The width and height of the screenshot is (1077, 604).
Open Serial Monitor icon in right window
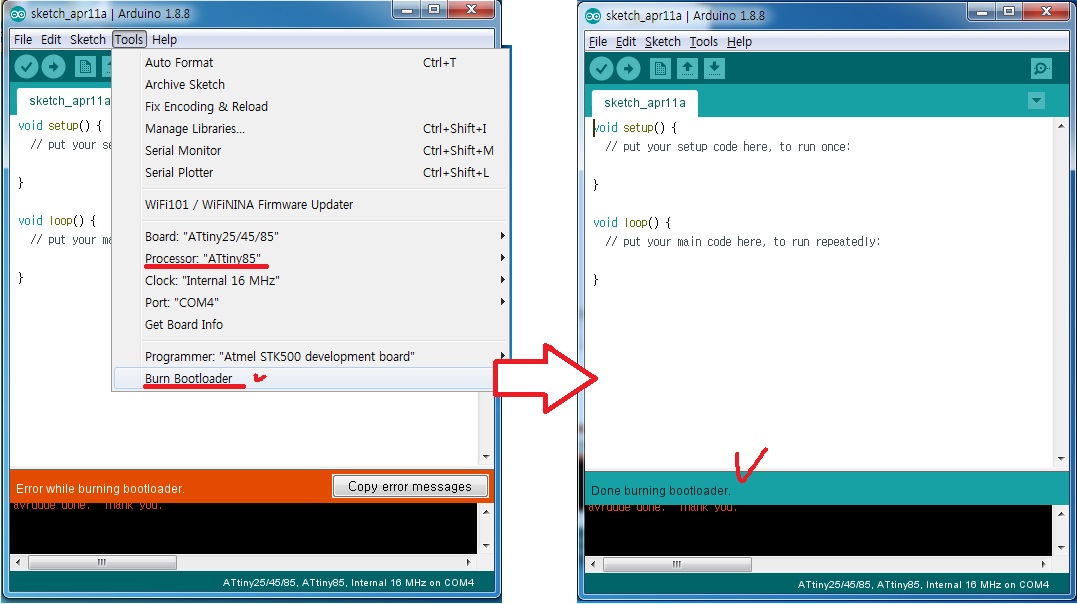(1041, 69)
